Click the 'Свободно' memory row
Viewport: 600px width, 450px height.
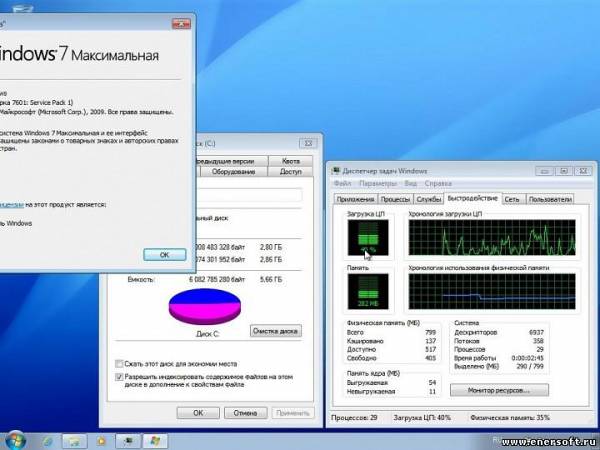point(391,358)
